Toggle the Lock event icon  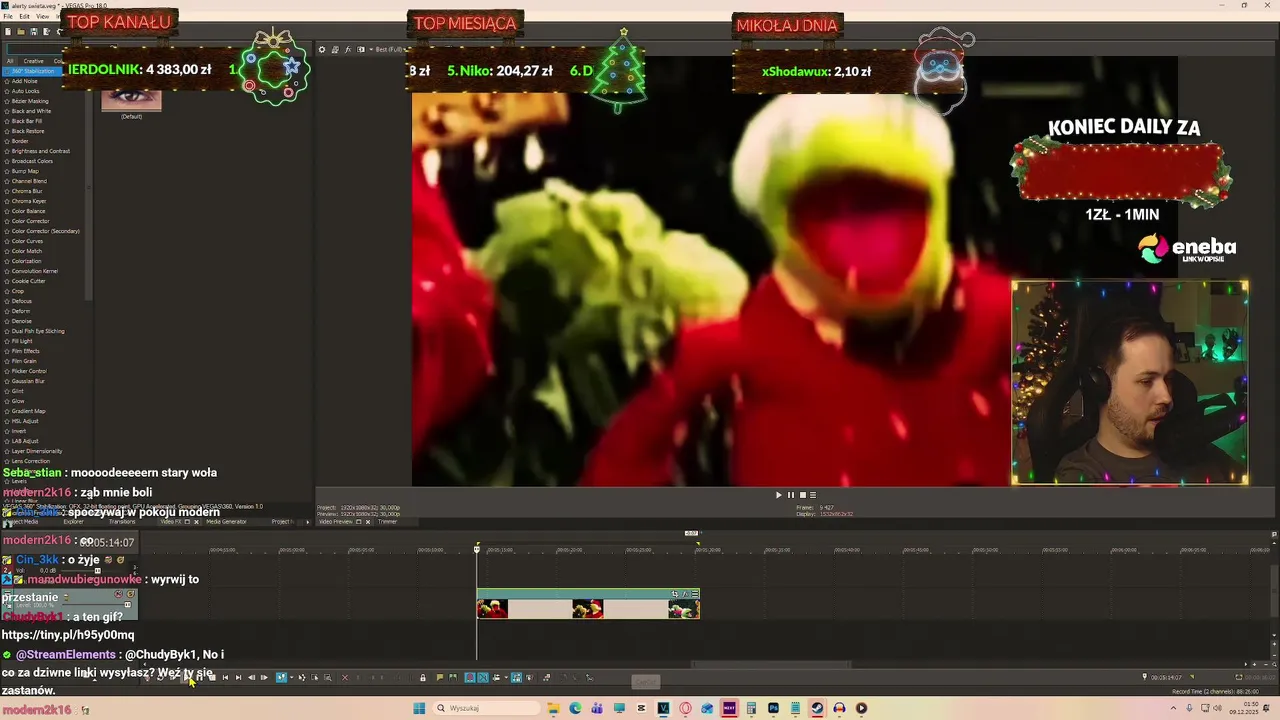pos(423,678)
